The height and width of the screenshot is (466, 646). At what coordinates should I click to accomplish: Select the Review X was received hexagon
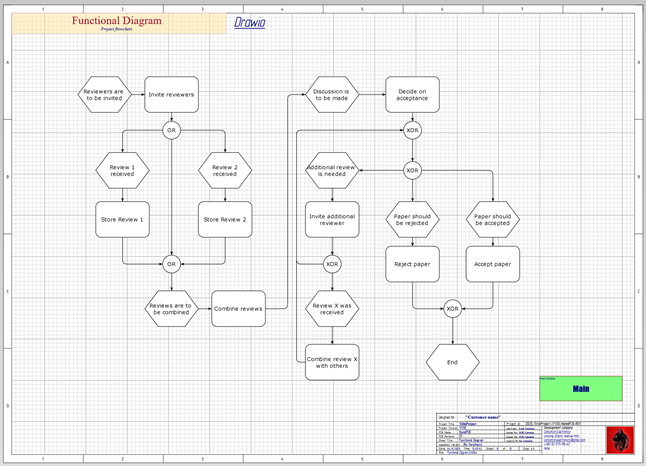click(331, 310)
